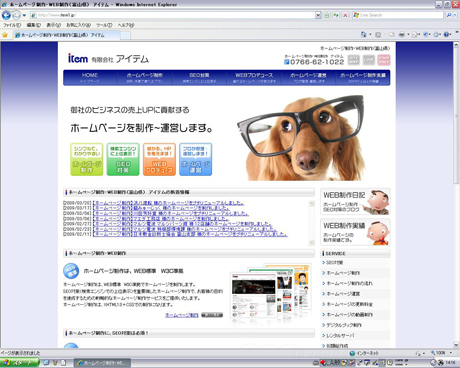Click the address bar URL field
Image resolution: width=460 pixels, height=368 pixels.
click(172, 15)
